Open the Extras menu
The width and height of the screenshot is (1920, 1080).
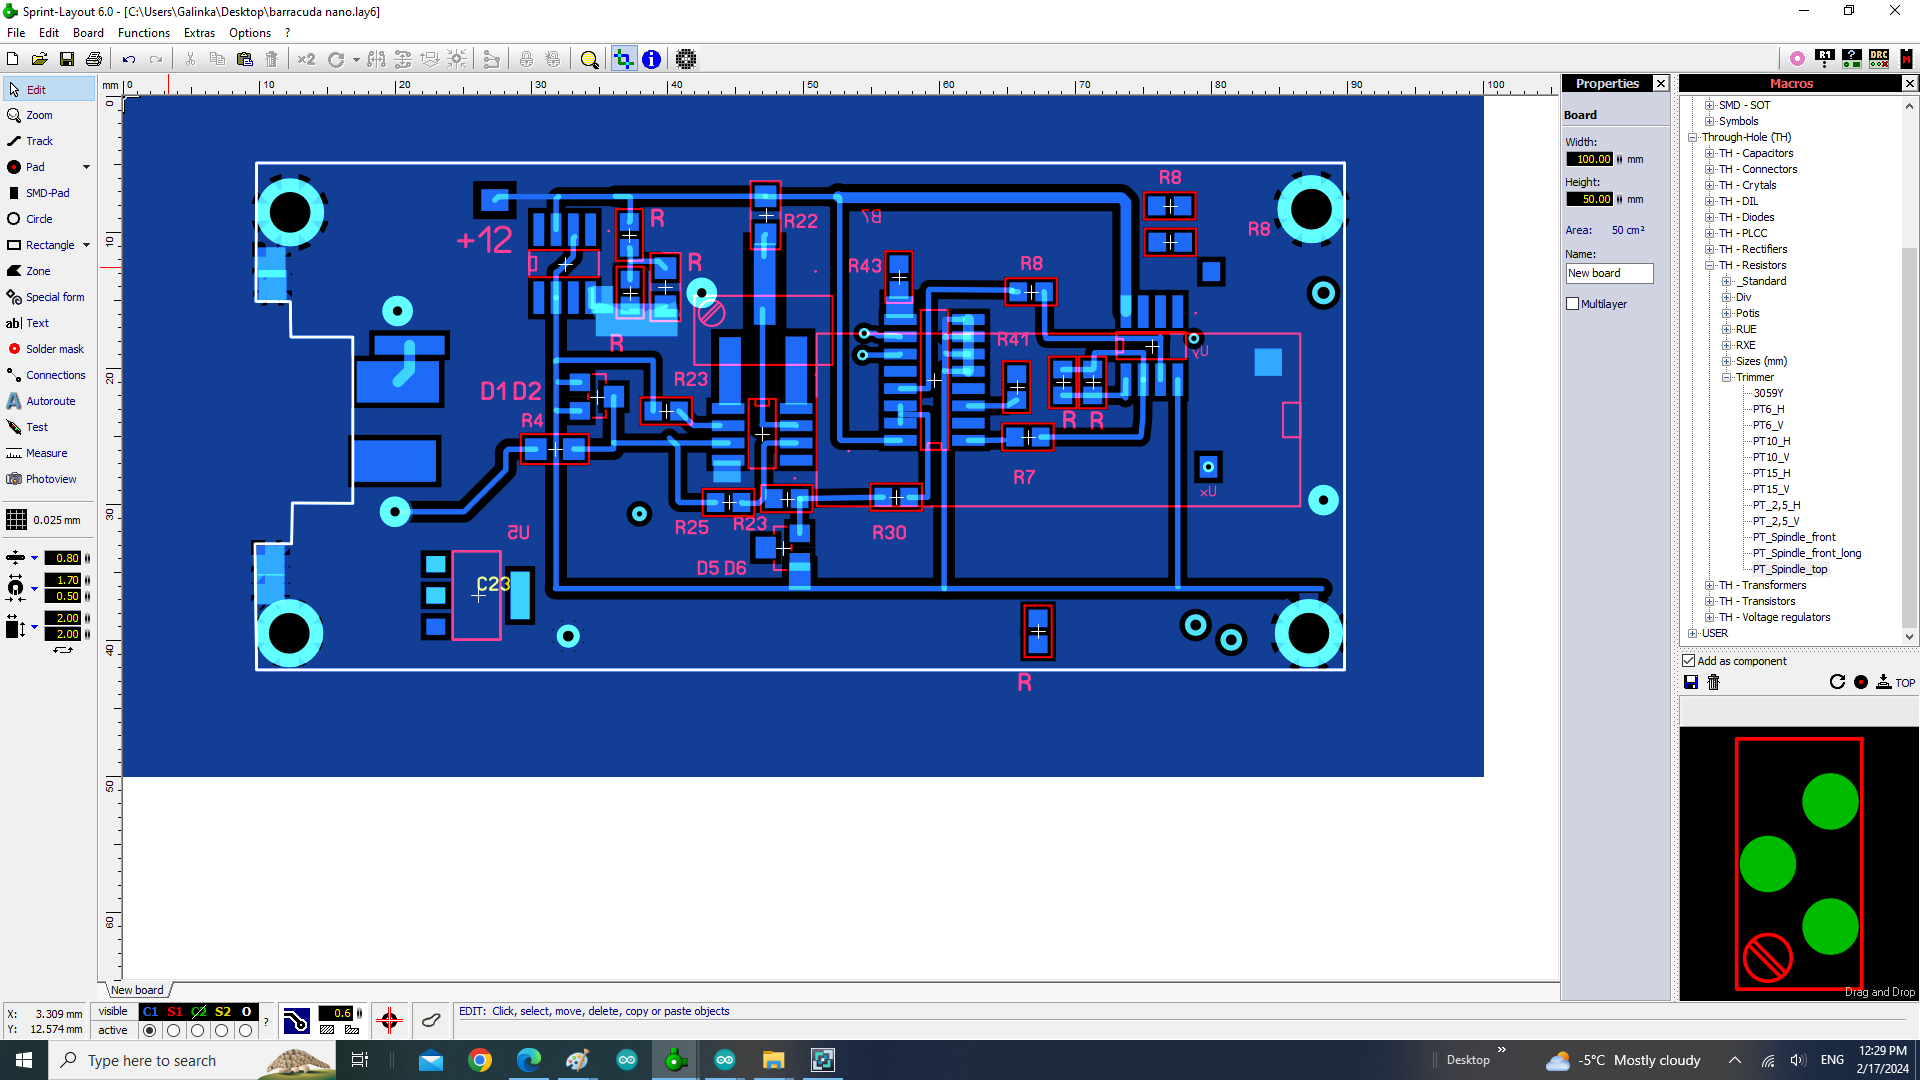click(199, 33)
